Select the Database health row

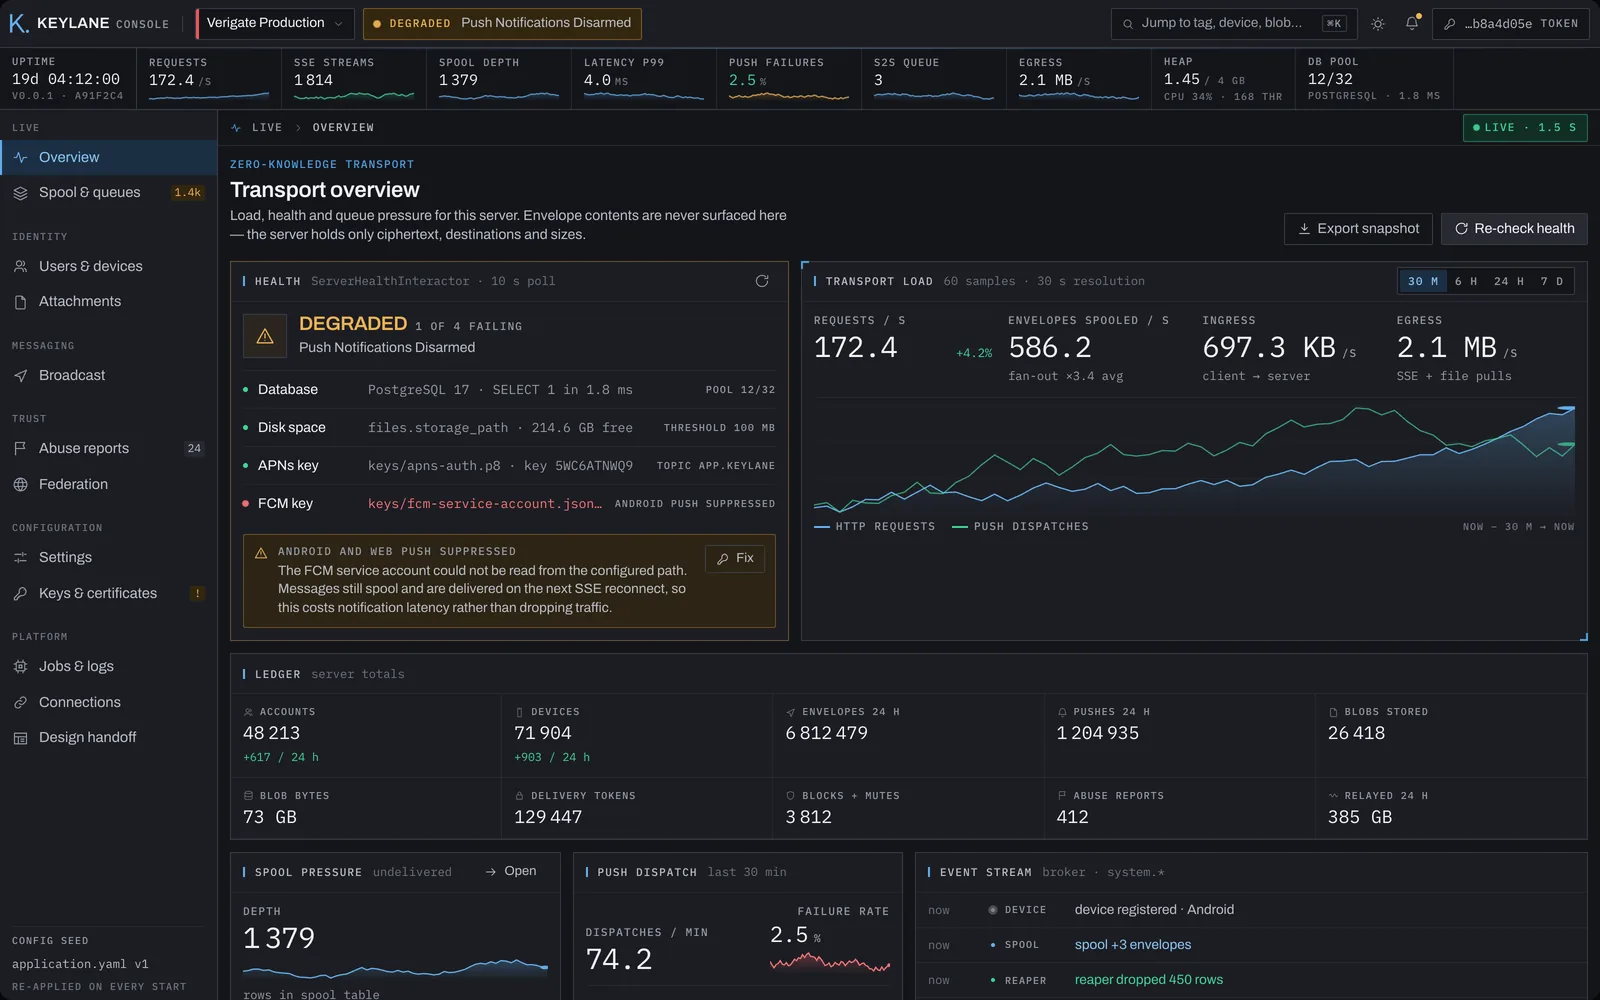[x=509, y=389]
